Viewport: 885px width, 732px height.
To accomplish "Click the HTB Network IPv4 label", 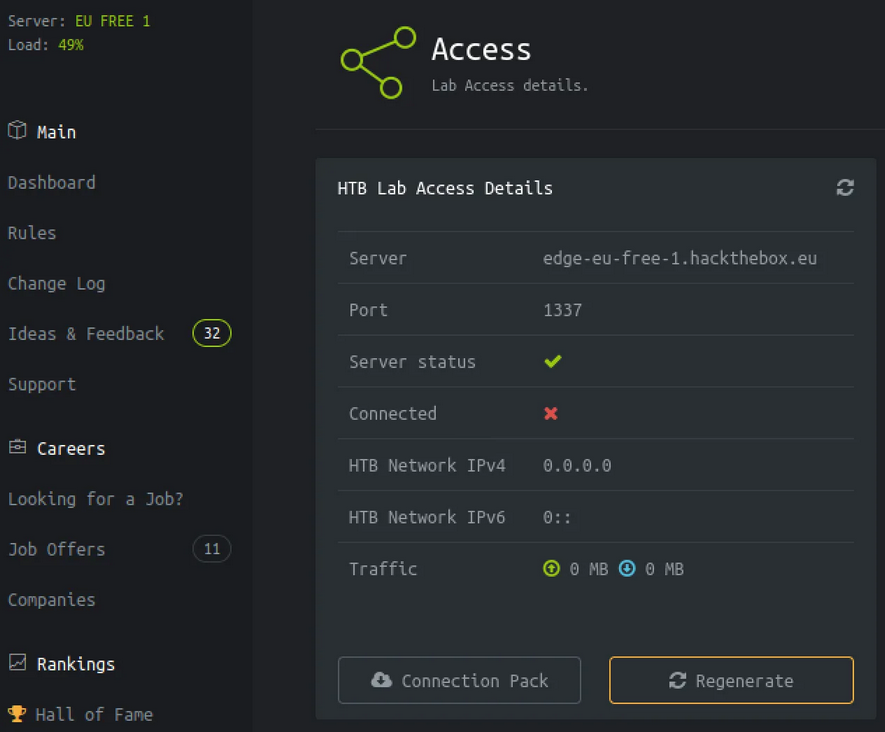I will 427,466.
